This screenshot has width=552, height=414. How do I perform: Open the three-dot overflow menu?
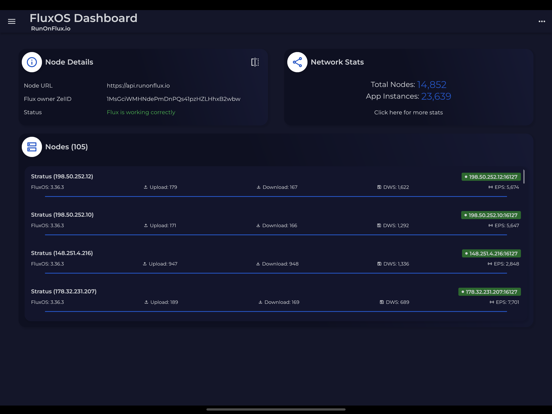pyautogui.click(x=542, y=21)
